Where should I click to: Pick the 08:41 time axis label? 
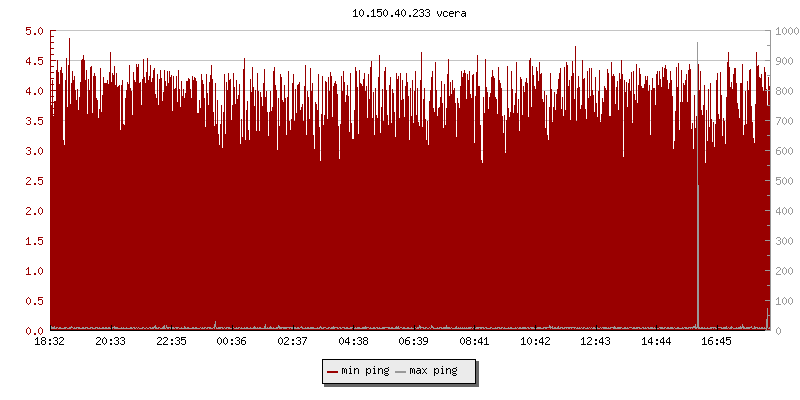[x=475, y=342]
